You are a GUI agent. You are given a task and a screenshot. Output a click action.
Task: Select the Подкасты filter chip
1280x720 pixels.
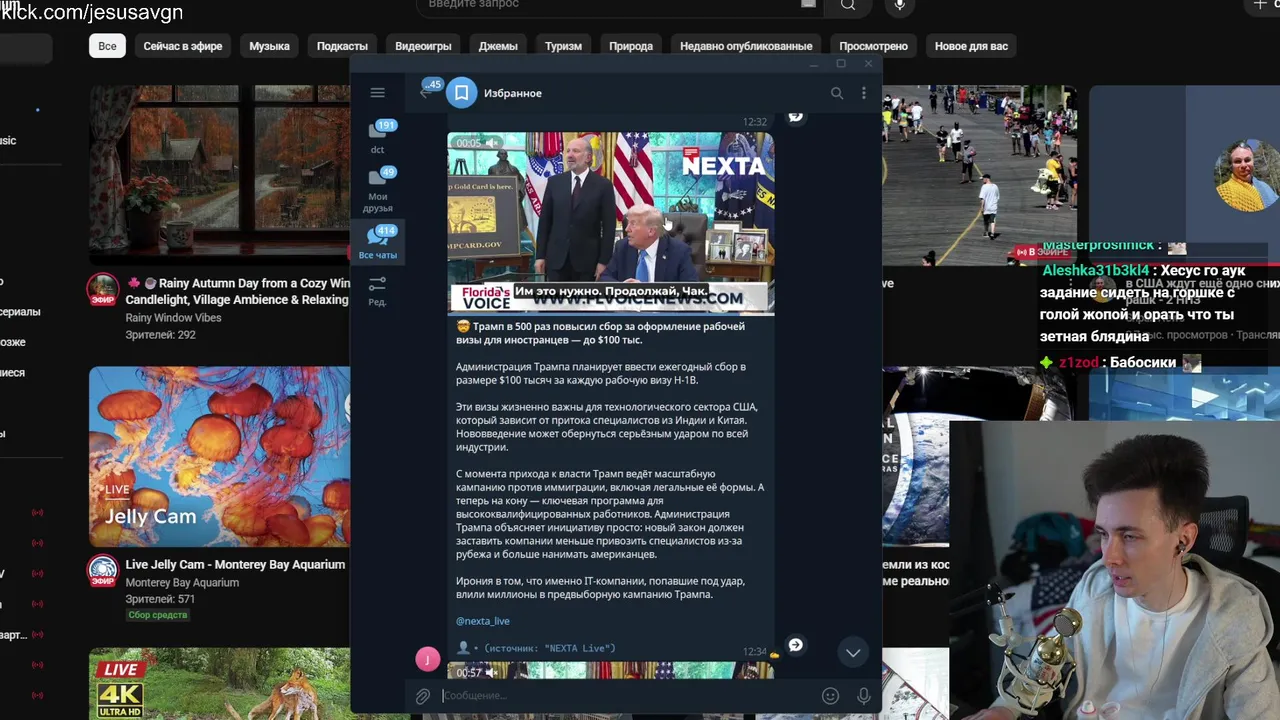[342, 46]
